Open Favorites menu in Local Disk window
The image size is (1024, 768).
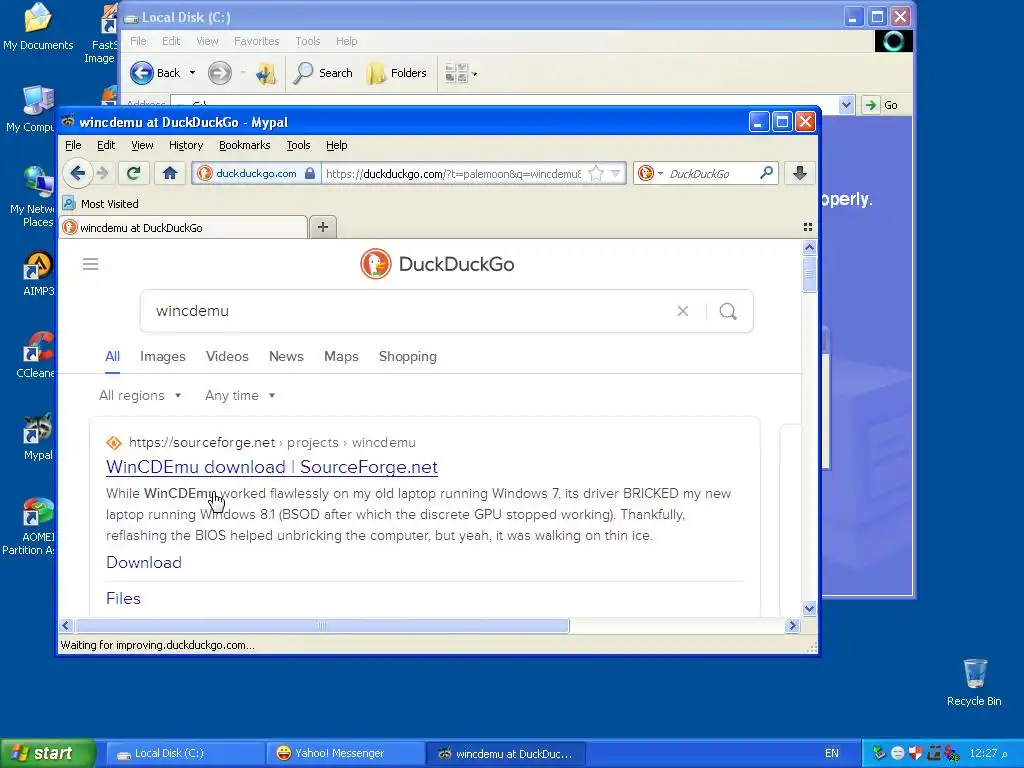pos(257,41)
